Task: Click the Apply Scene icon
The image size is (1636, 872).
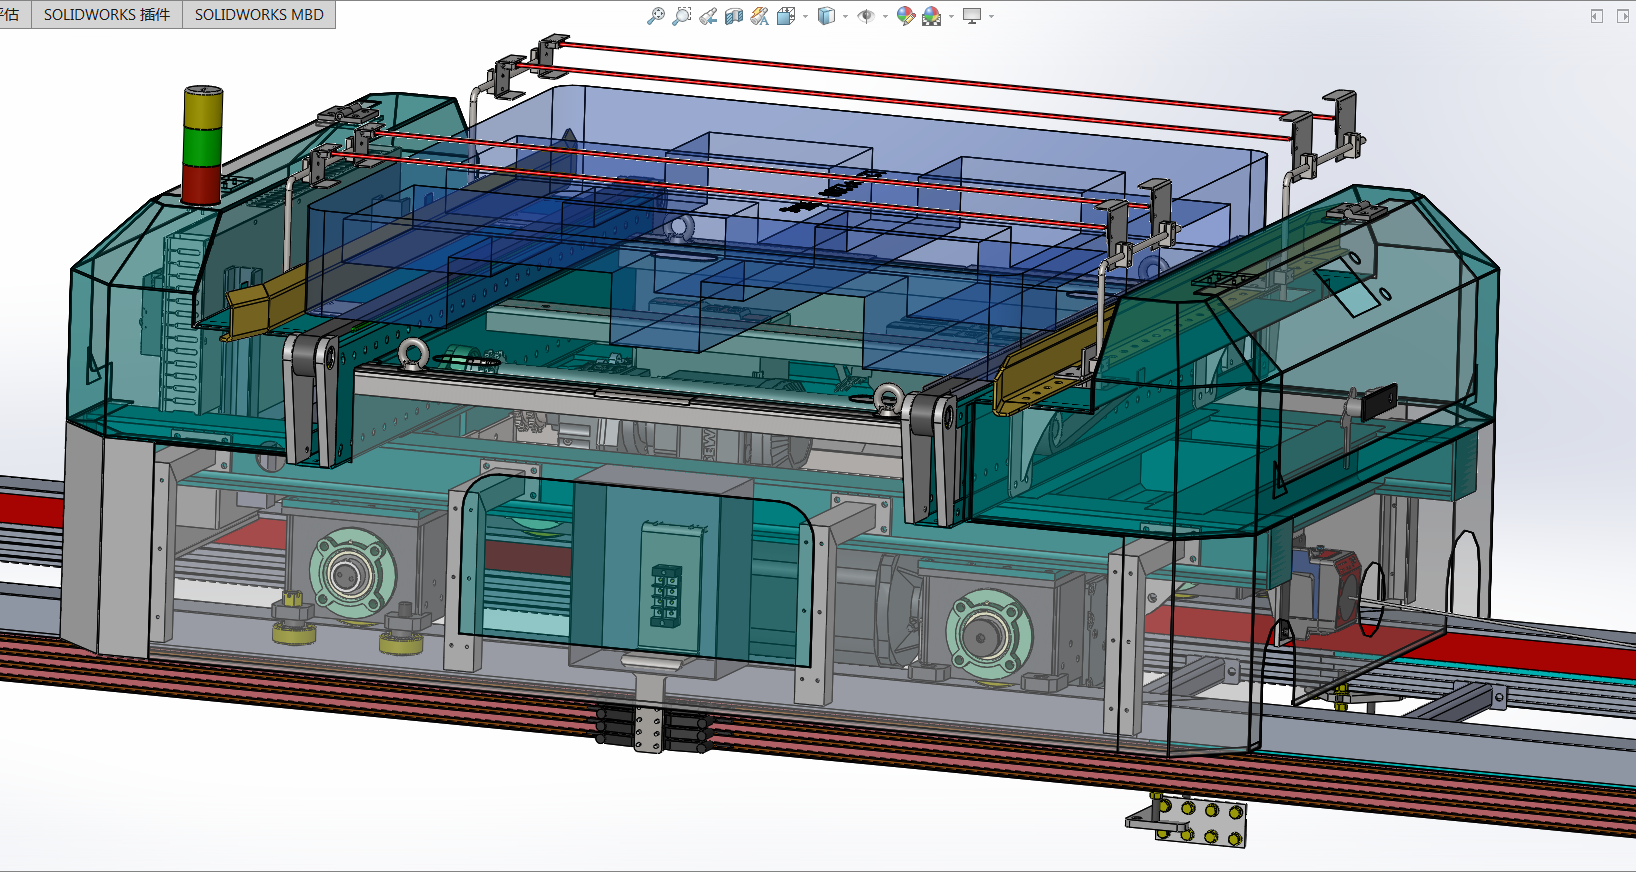Action: 932,16
